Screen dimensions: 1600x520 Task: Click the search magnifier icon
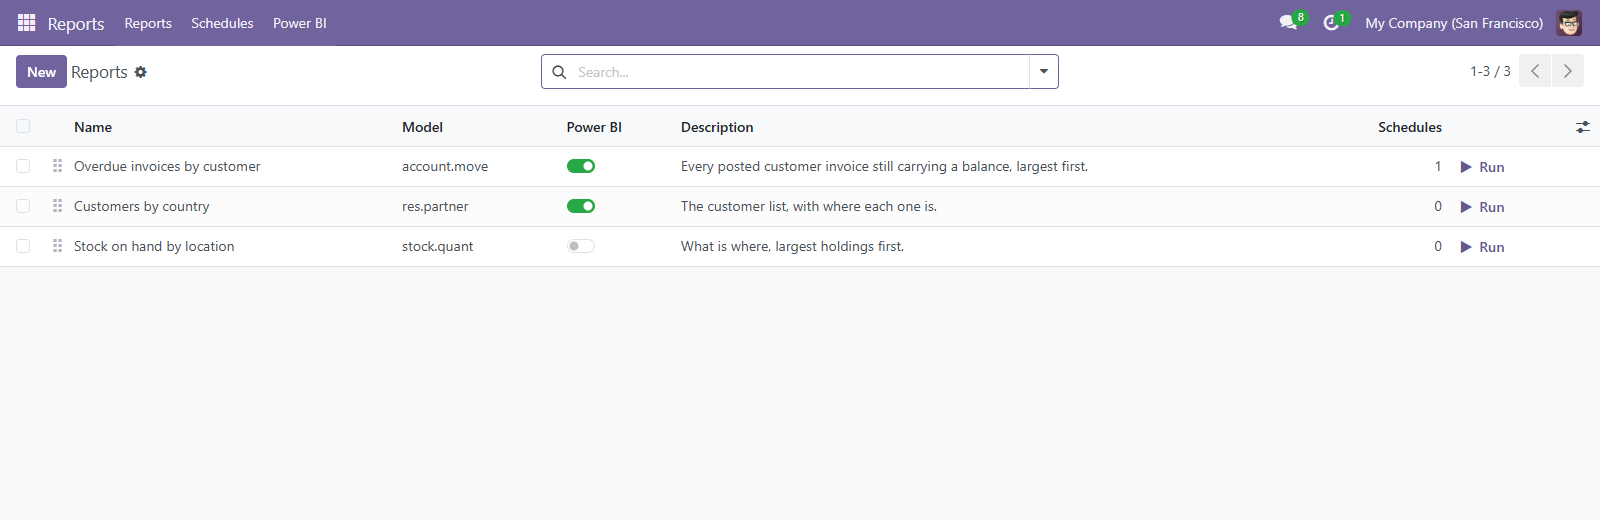(x=559, y=72)
